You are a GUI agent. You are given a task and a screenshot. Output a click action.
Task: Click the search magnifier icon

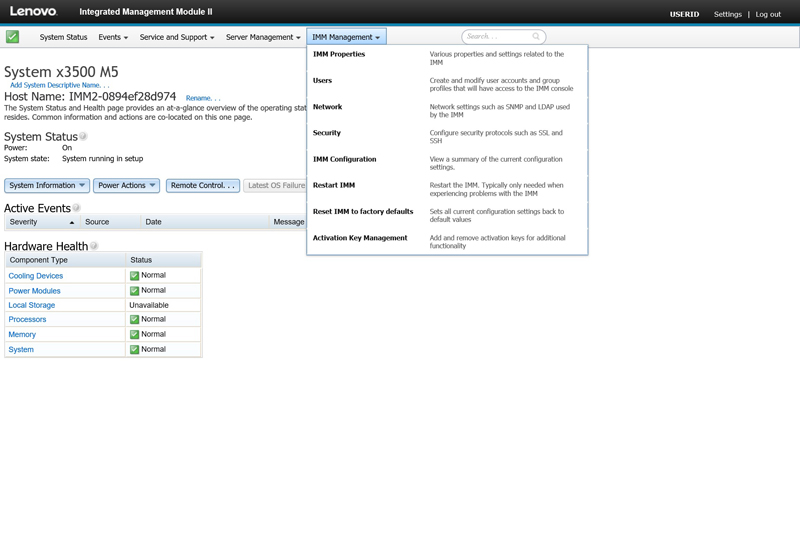point(536,36)
